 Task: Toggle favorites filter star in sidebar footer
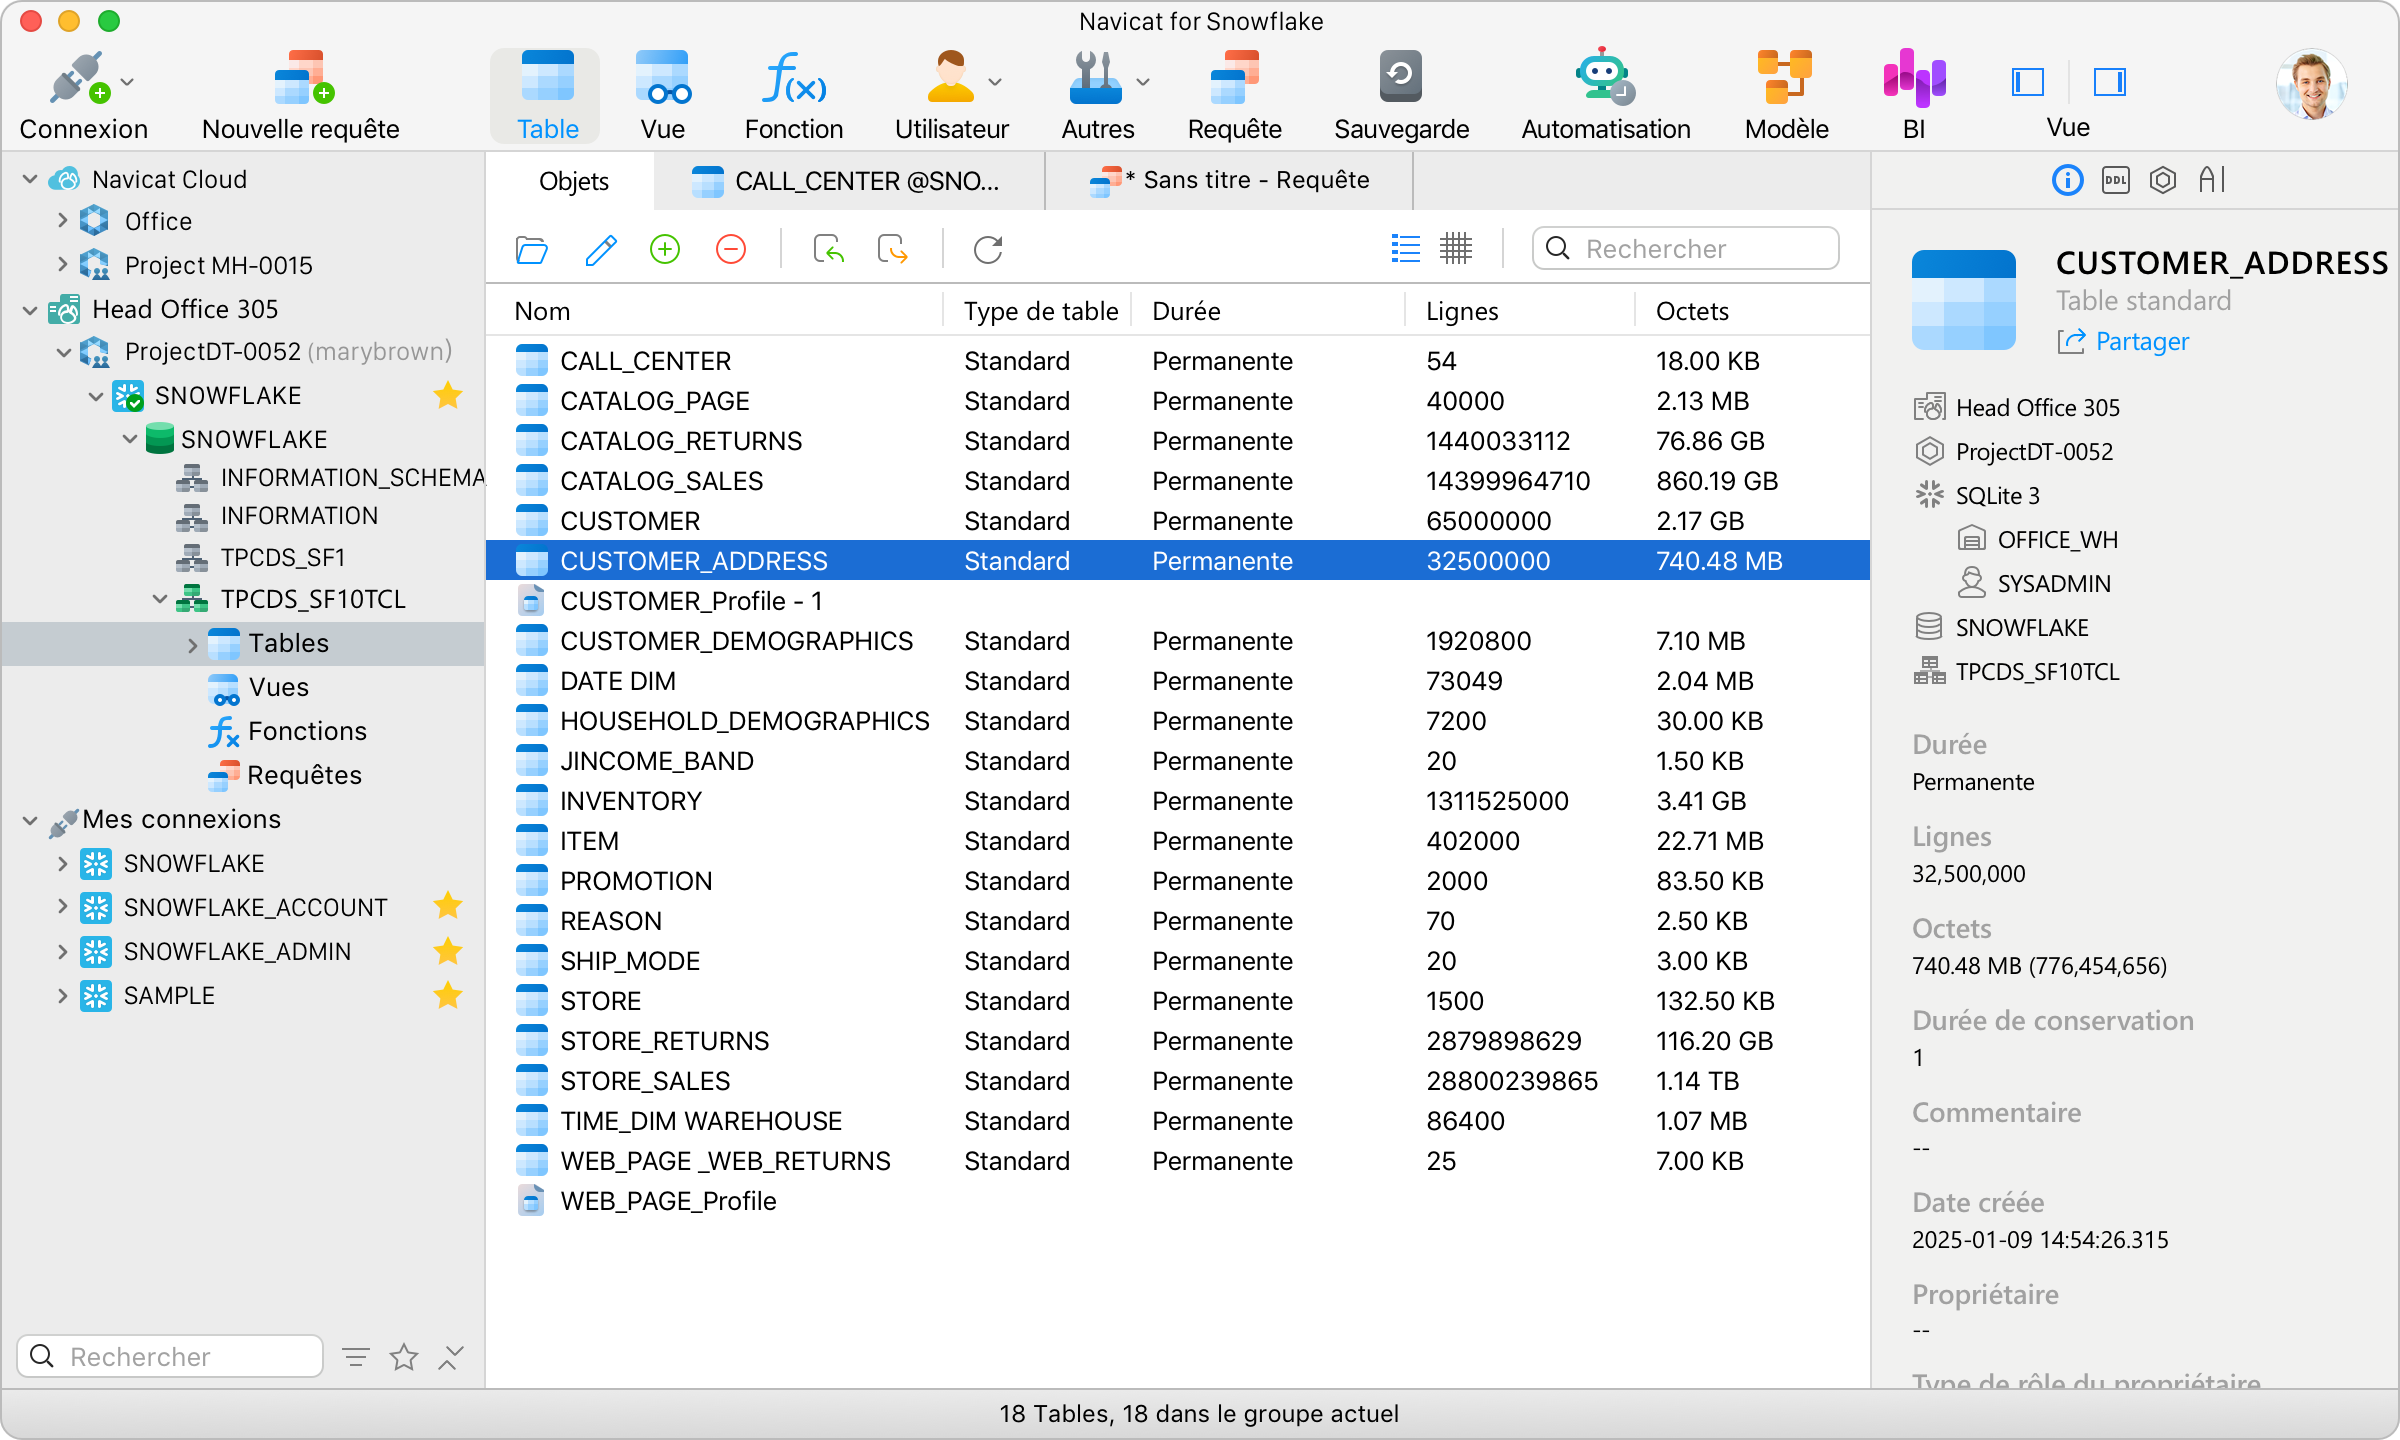[404, 1357]
